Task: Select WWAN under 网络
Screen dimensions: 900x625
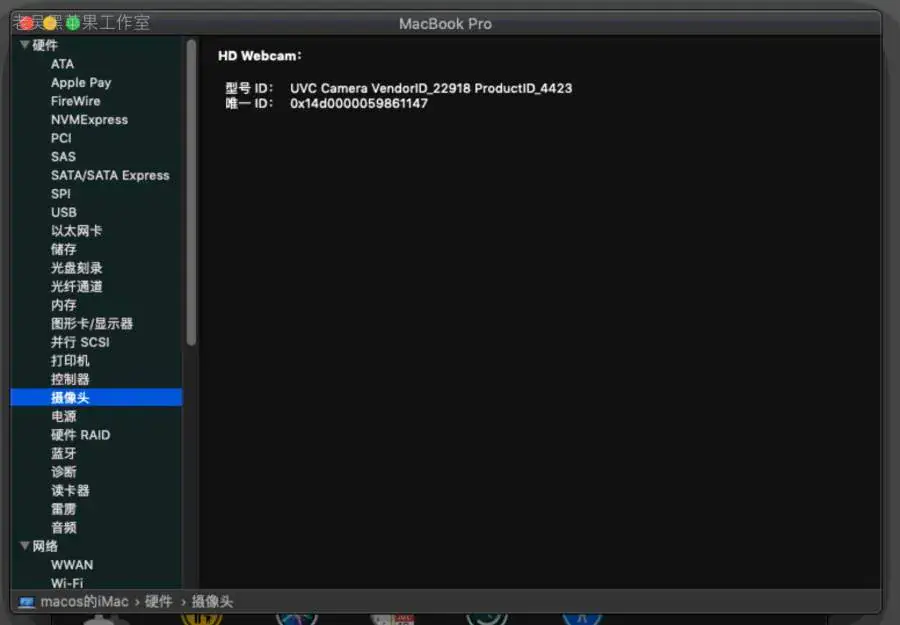Action: 72,565
